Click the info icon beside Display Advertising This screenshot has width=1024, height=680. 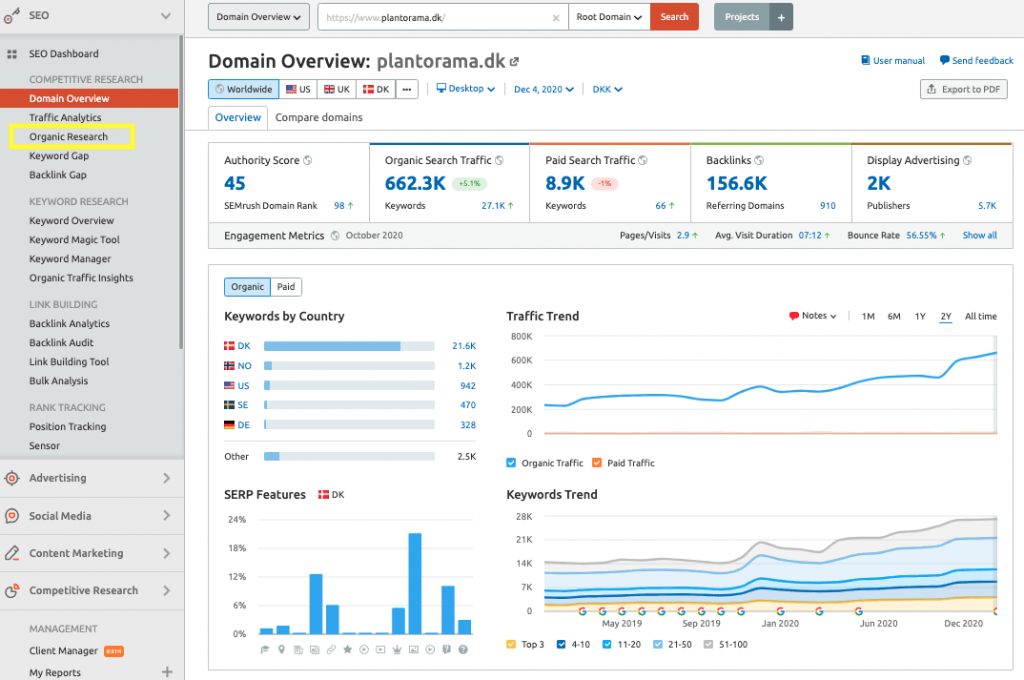pyautogui.click(x=967, y=160)
